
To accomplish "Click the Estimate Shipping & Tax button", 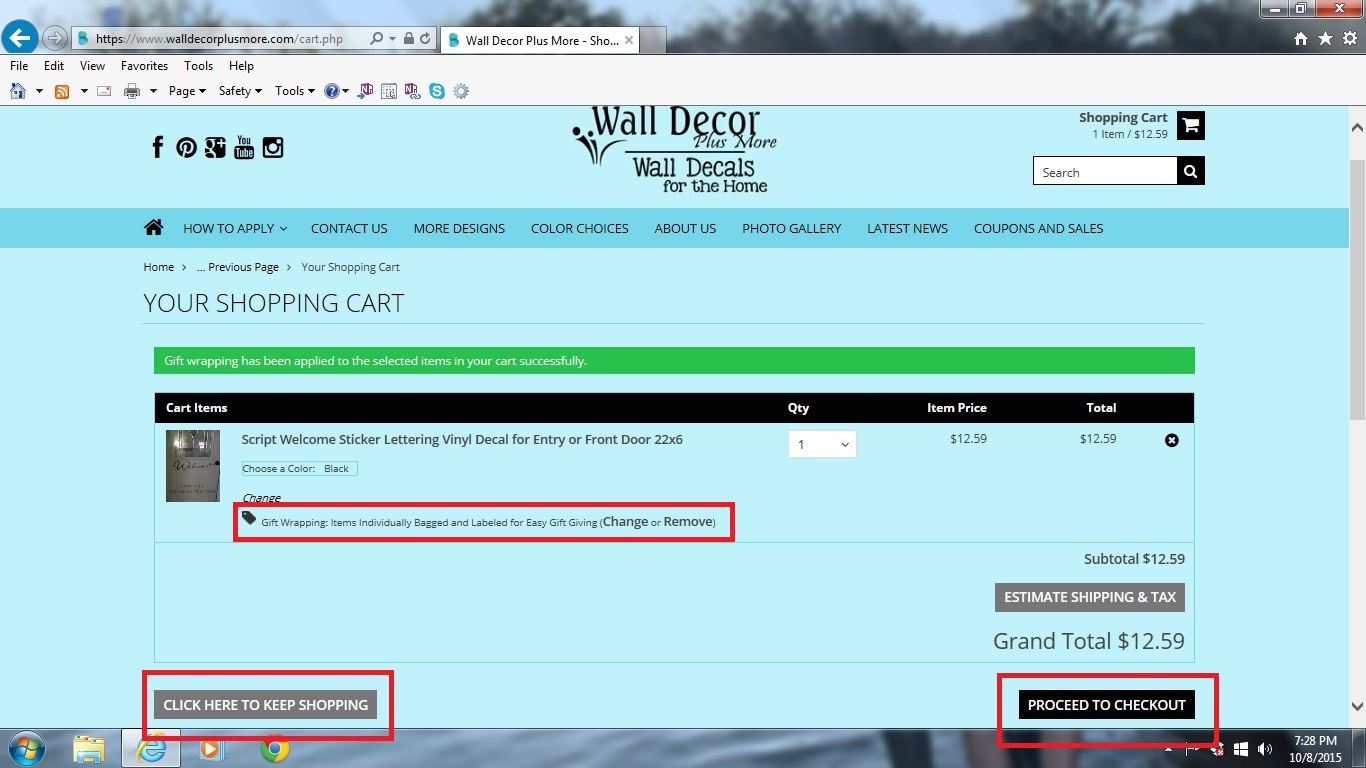I will coord(1089,597).
